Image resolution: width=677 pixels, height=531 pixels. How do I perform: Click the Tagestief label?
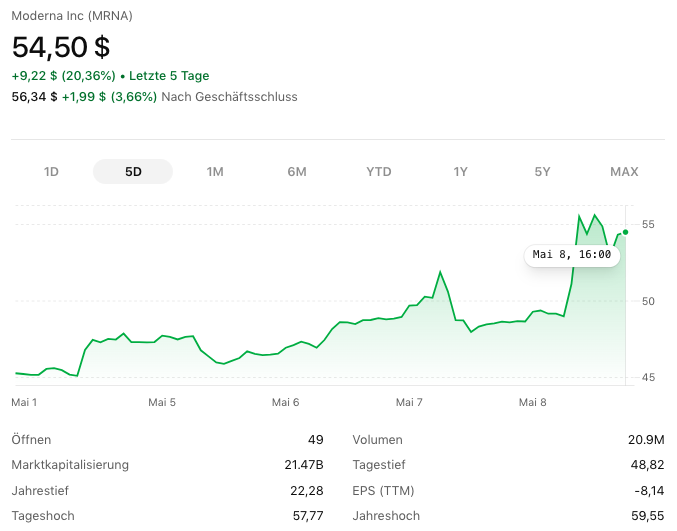[x=379, y=465]
